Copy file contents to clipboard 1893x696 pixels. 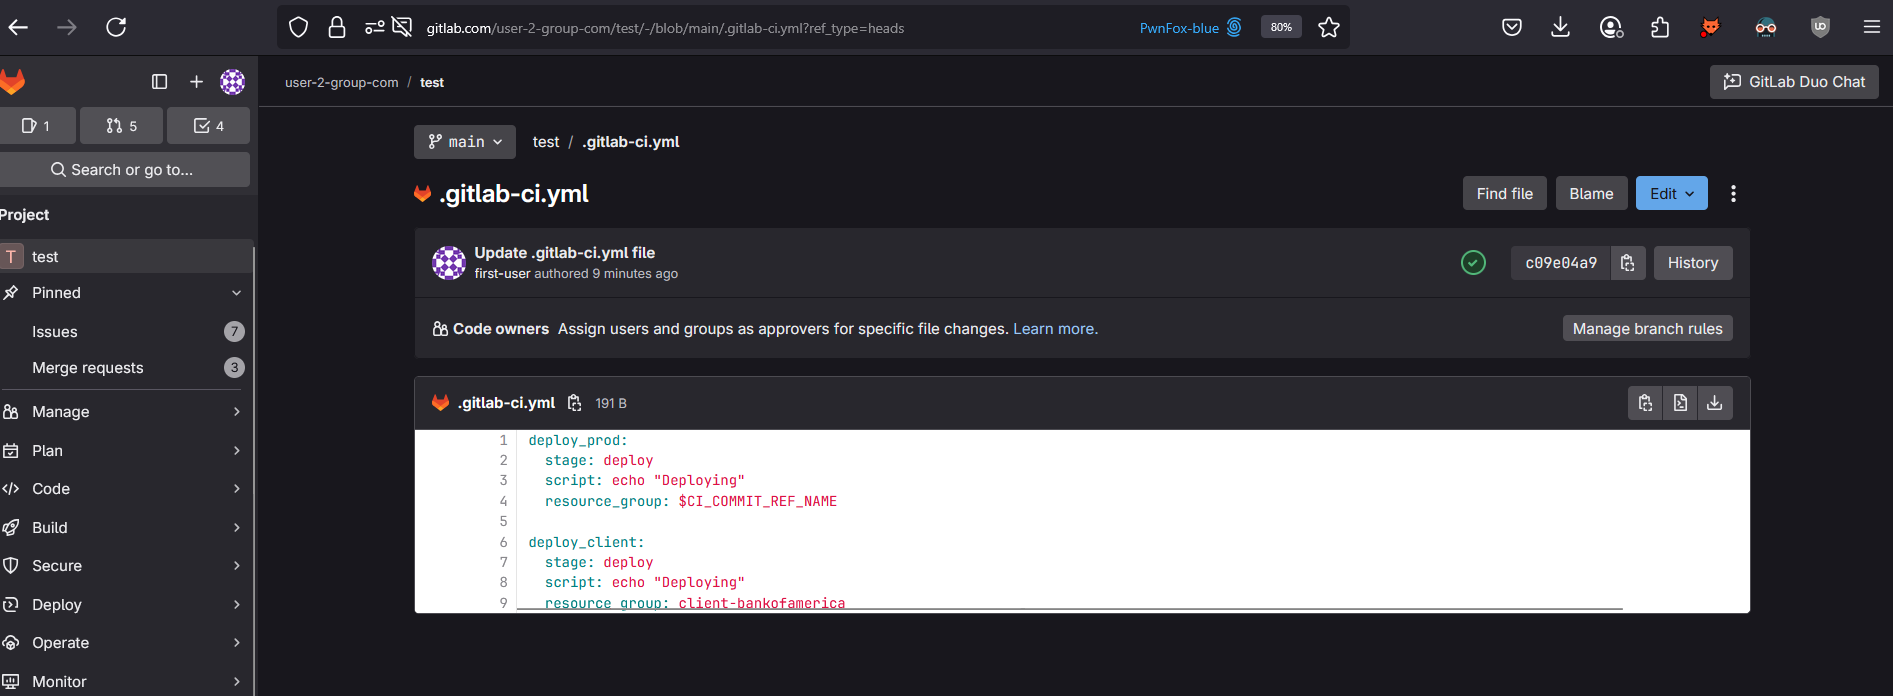click(1645, 403)
